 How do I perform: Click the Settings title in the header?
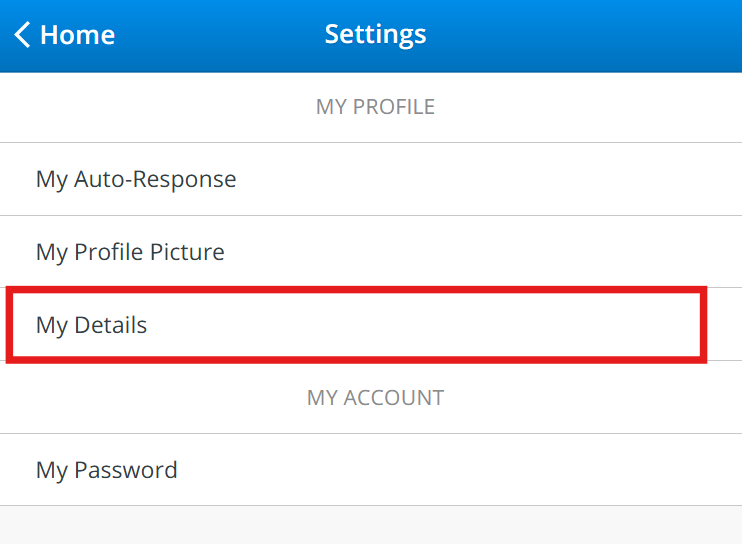point(375,35)
